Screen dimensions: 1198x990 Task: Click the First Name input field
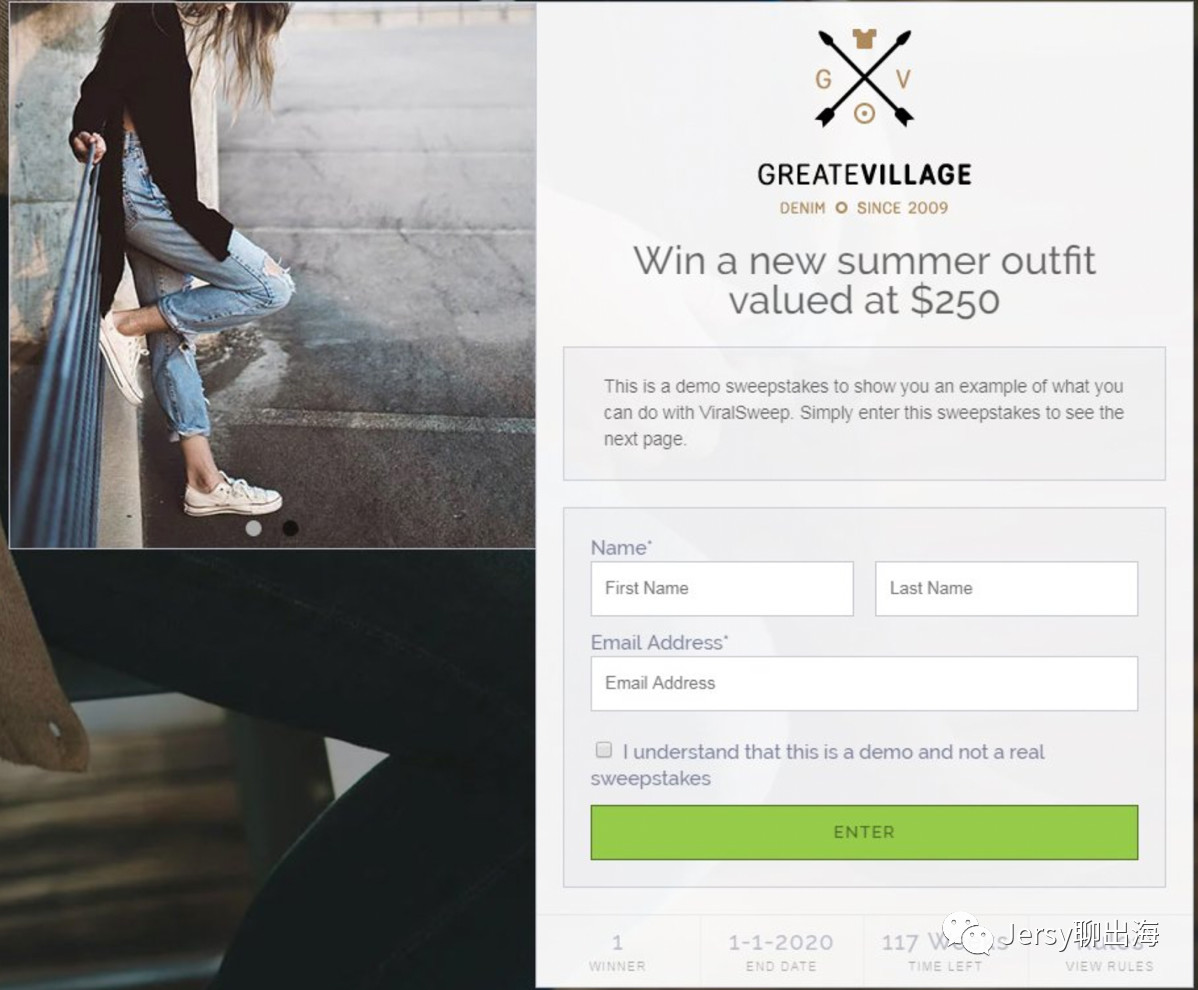point(722,588)
